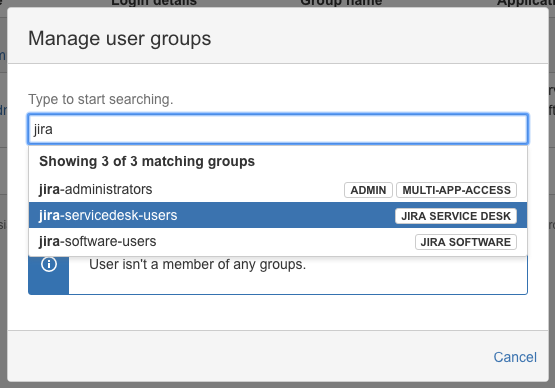Viewport: 555px width, 388px height.
Task: Click the Login details column header behind the dialog
Action: (x=154, y=3)
